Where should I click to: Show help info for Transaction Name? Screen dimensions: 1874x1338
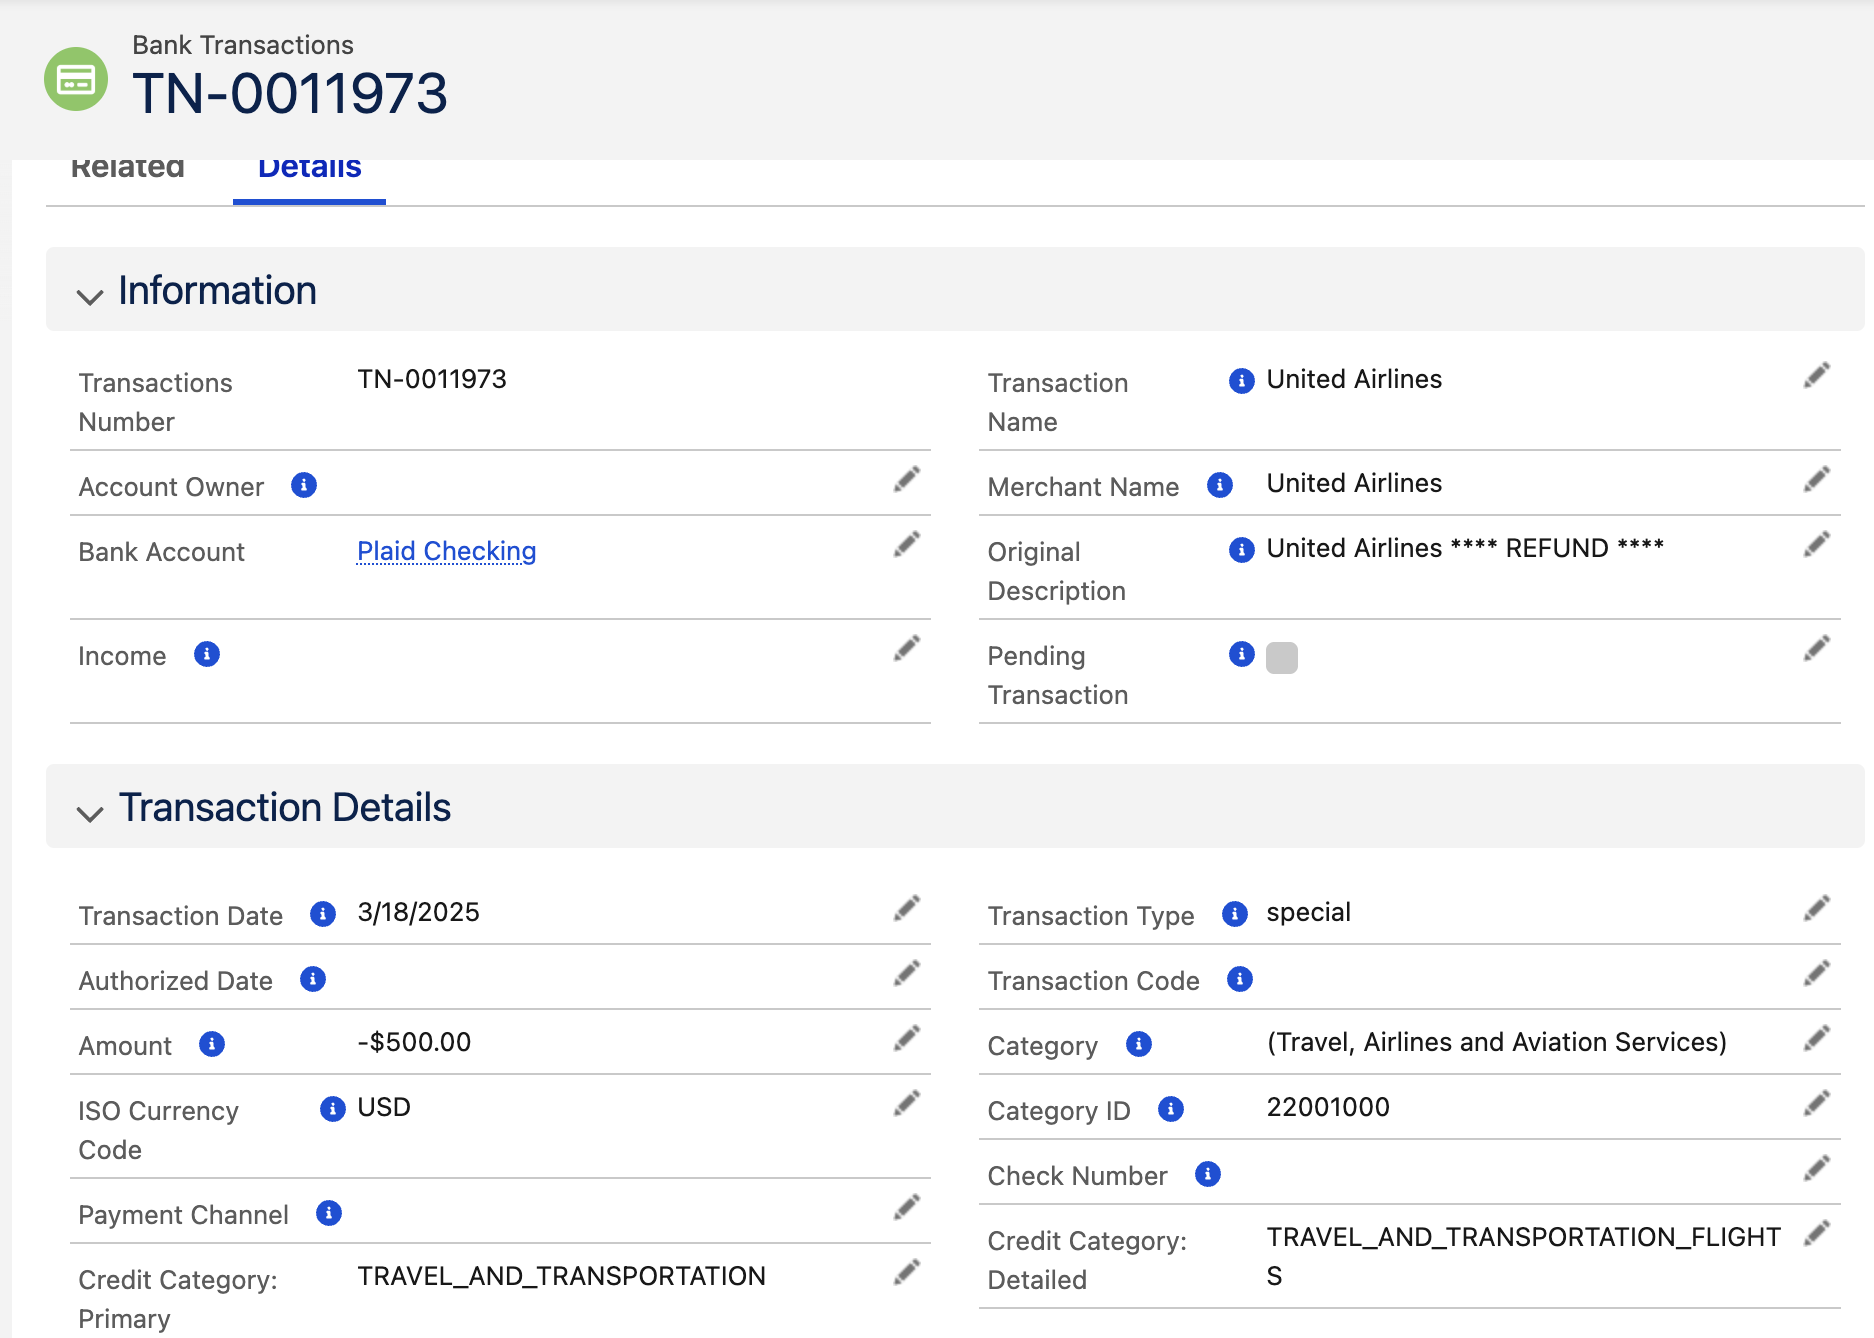pos(1242,381)
